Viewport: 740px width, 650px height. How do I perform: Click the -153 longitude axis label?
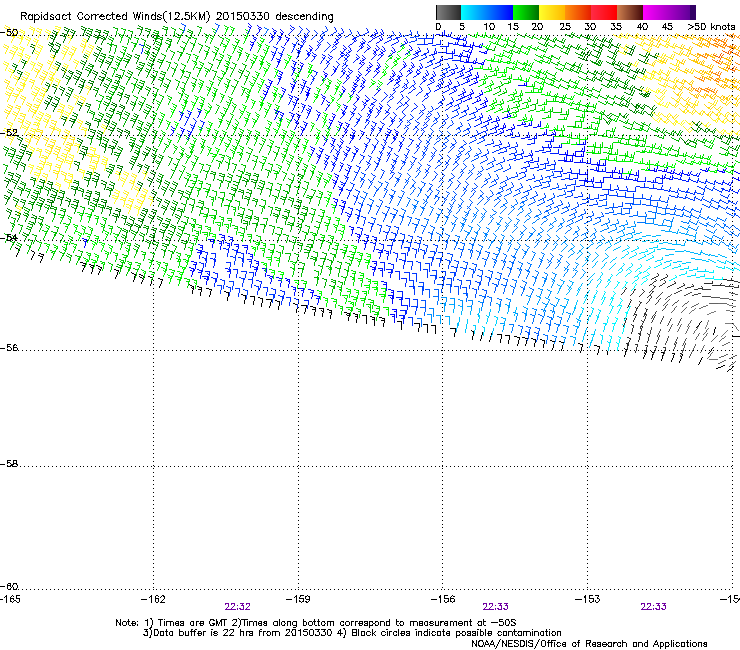588,599
